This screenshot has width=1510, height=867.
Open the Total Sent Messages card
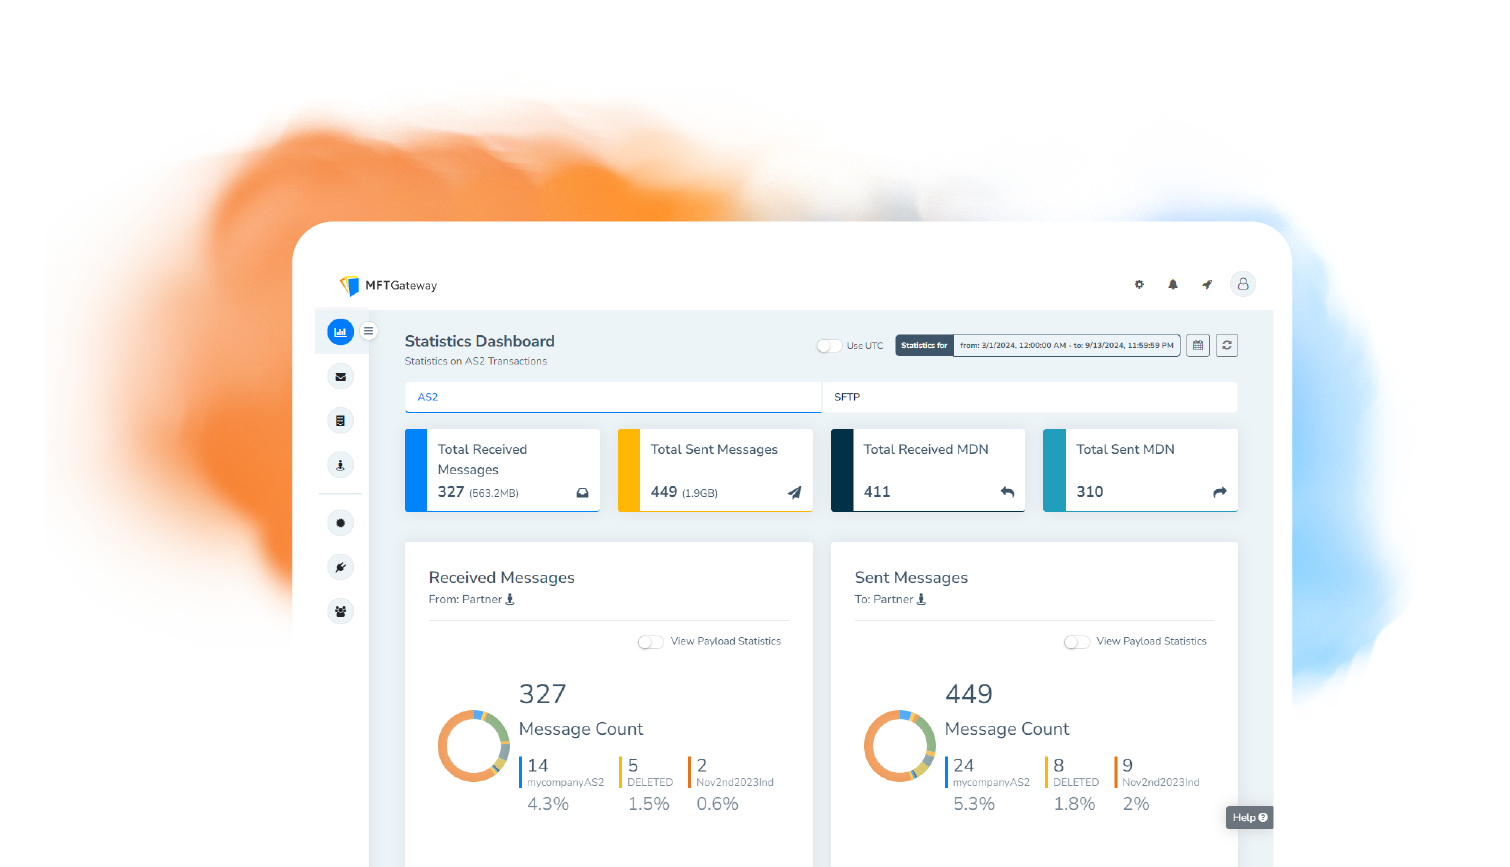(715, 470)
